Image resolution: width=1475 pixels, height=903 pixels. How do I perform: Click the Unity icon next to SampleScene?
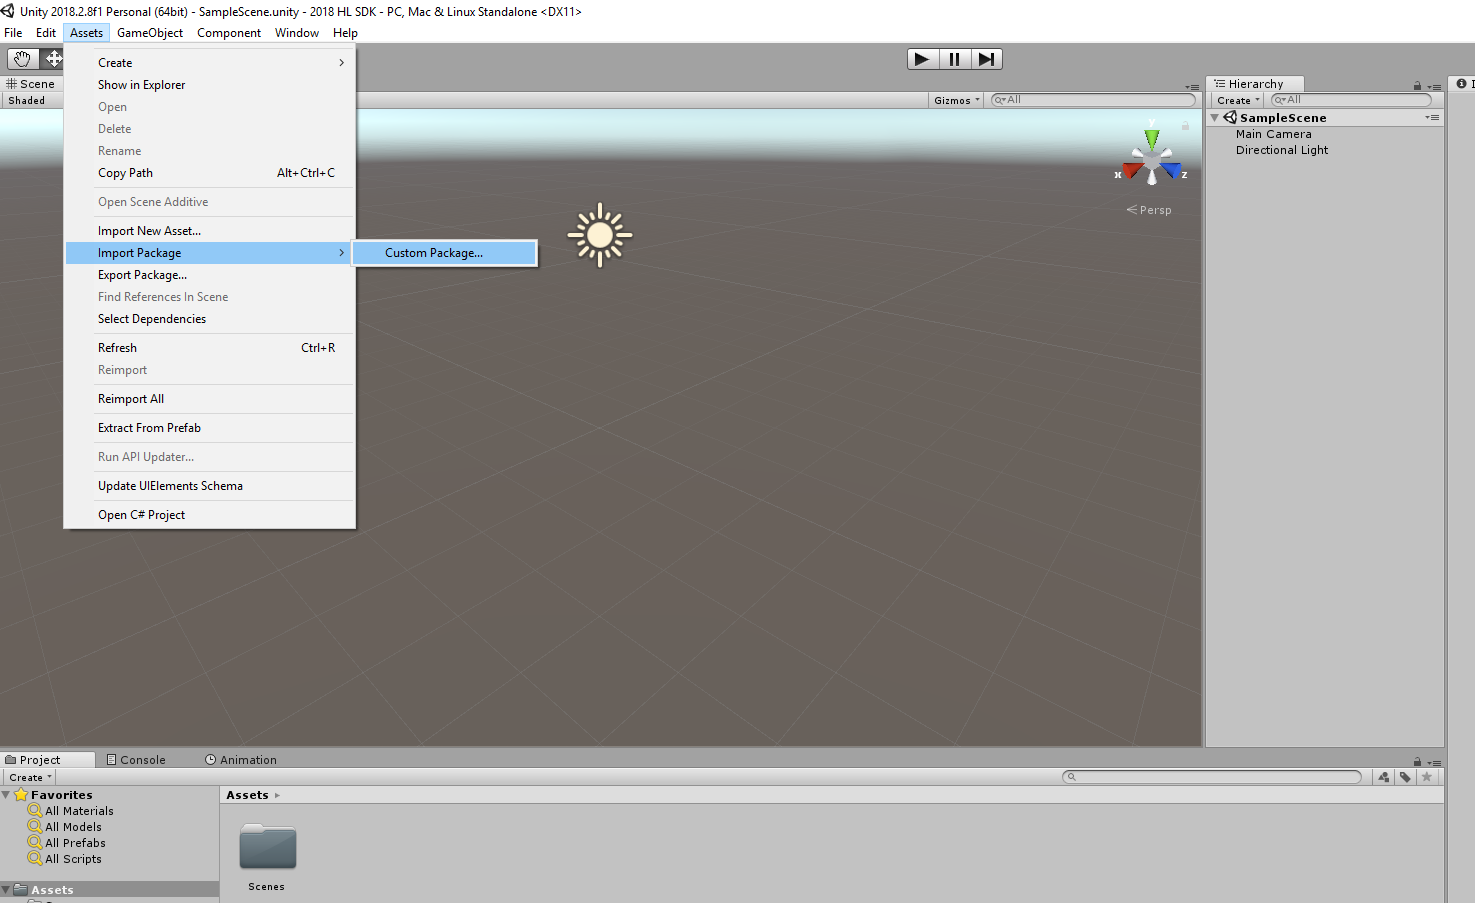pyautogui.click(x=1230, y=117)
